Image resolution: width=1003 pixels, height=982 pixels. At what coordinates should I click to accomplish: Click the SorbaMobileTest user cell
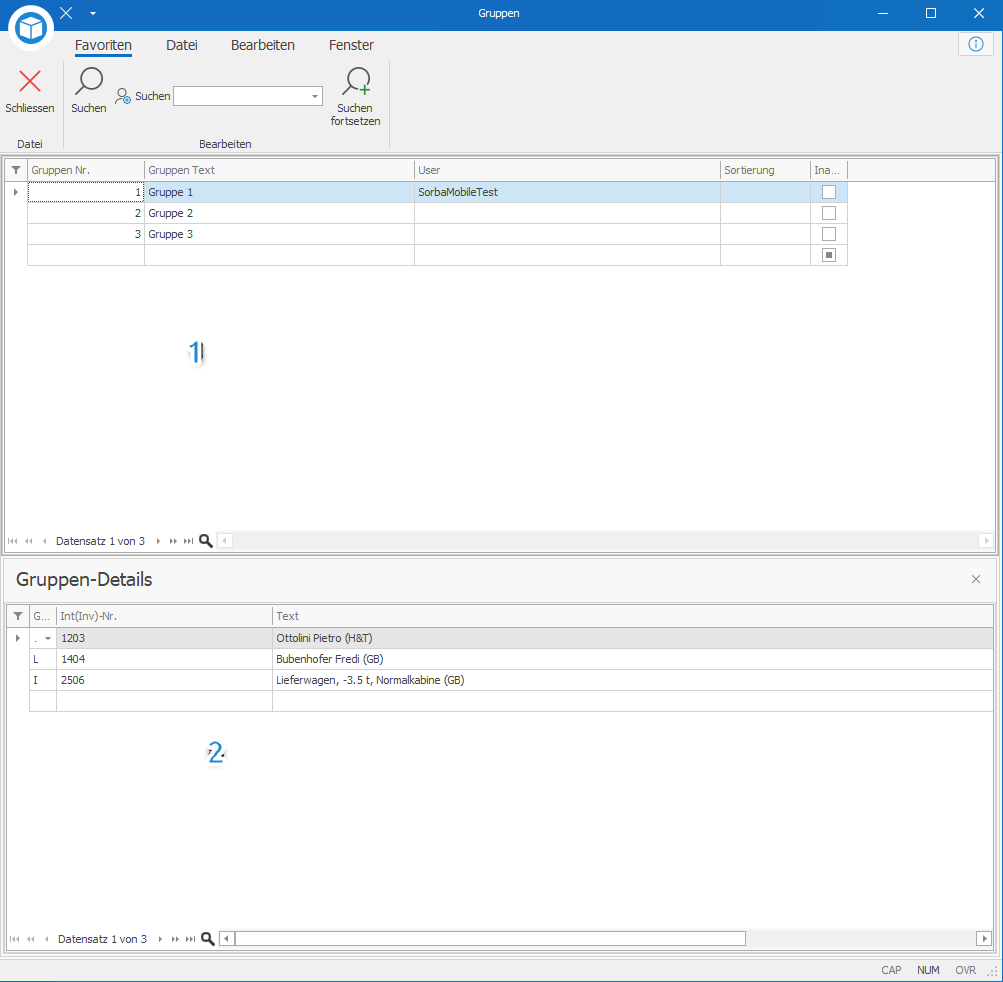pyautogui.click(x=567, y=192)
